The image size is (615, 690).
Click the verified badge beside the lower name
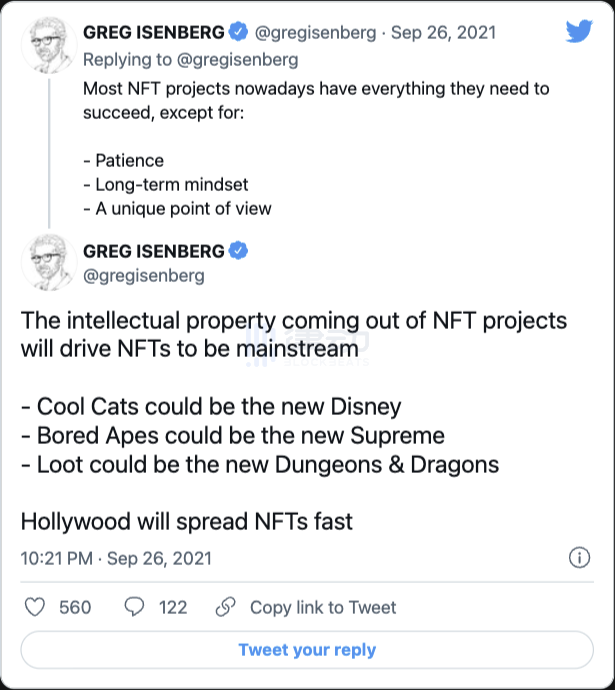click(x=240, y=250)
